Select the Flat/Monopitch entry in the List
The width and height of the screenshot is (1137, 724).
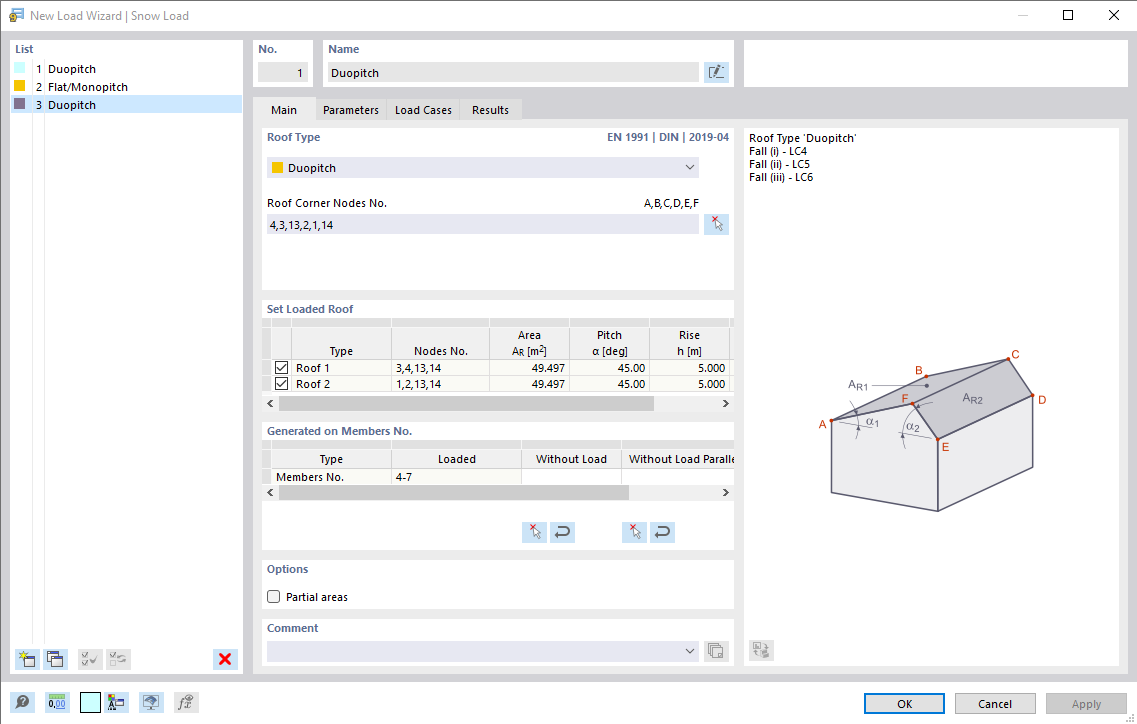click(88, 86)
